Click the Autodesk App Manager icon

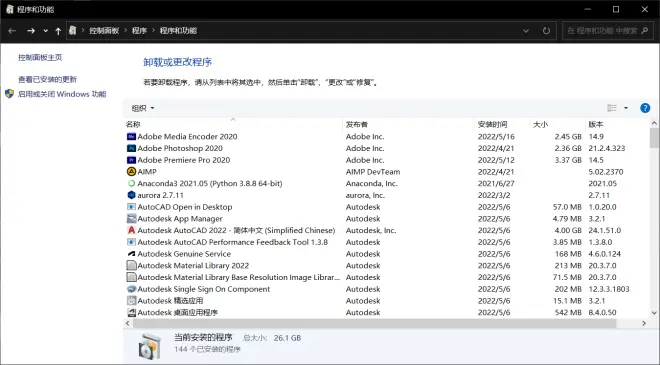click(x=131, y=218)
